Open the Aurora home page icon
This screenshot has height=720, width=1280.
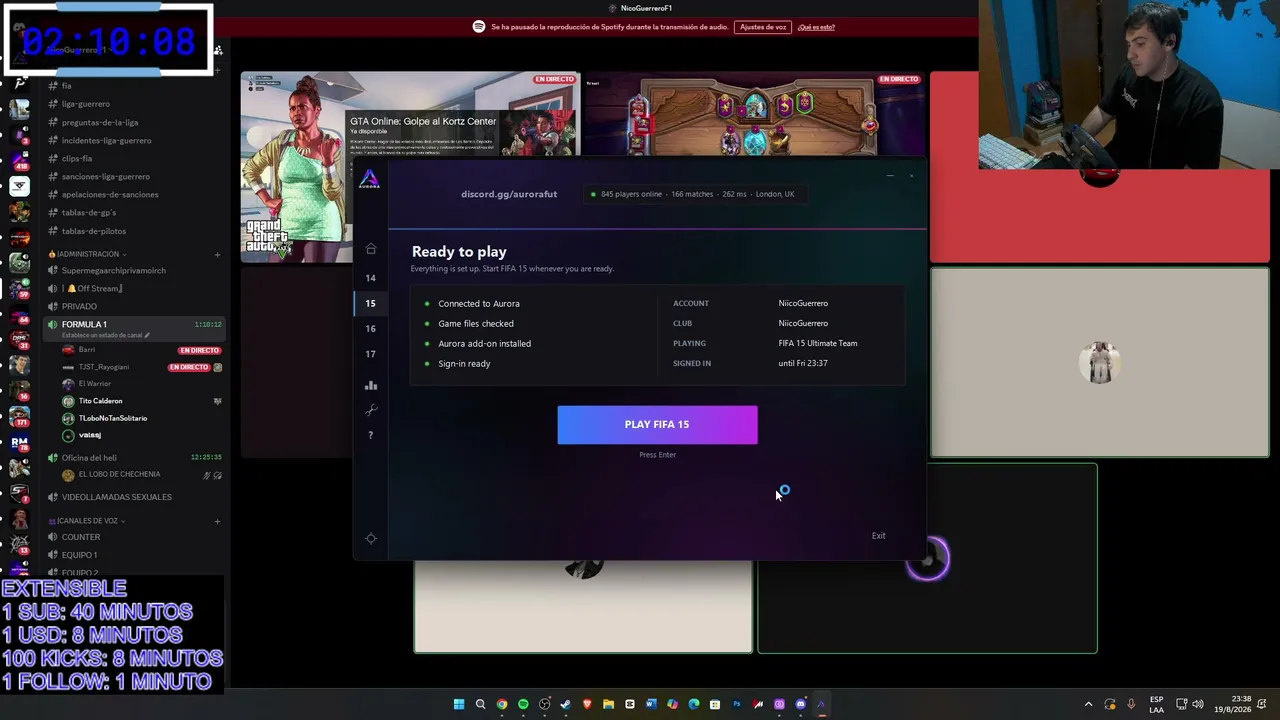[x=370, y=249]
